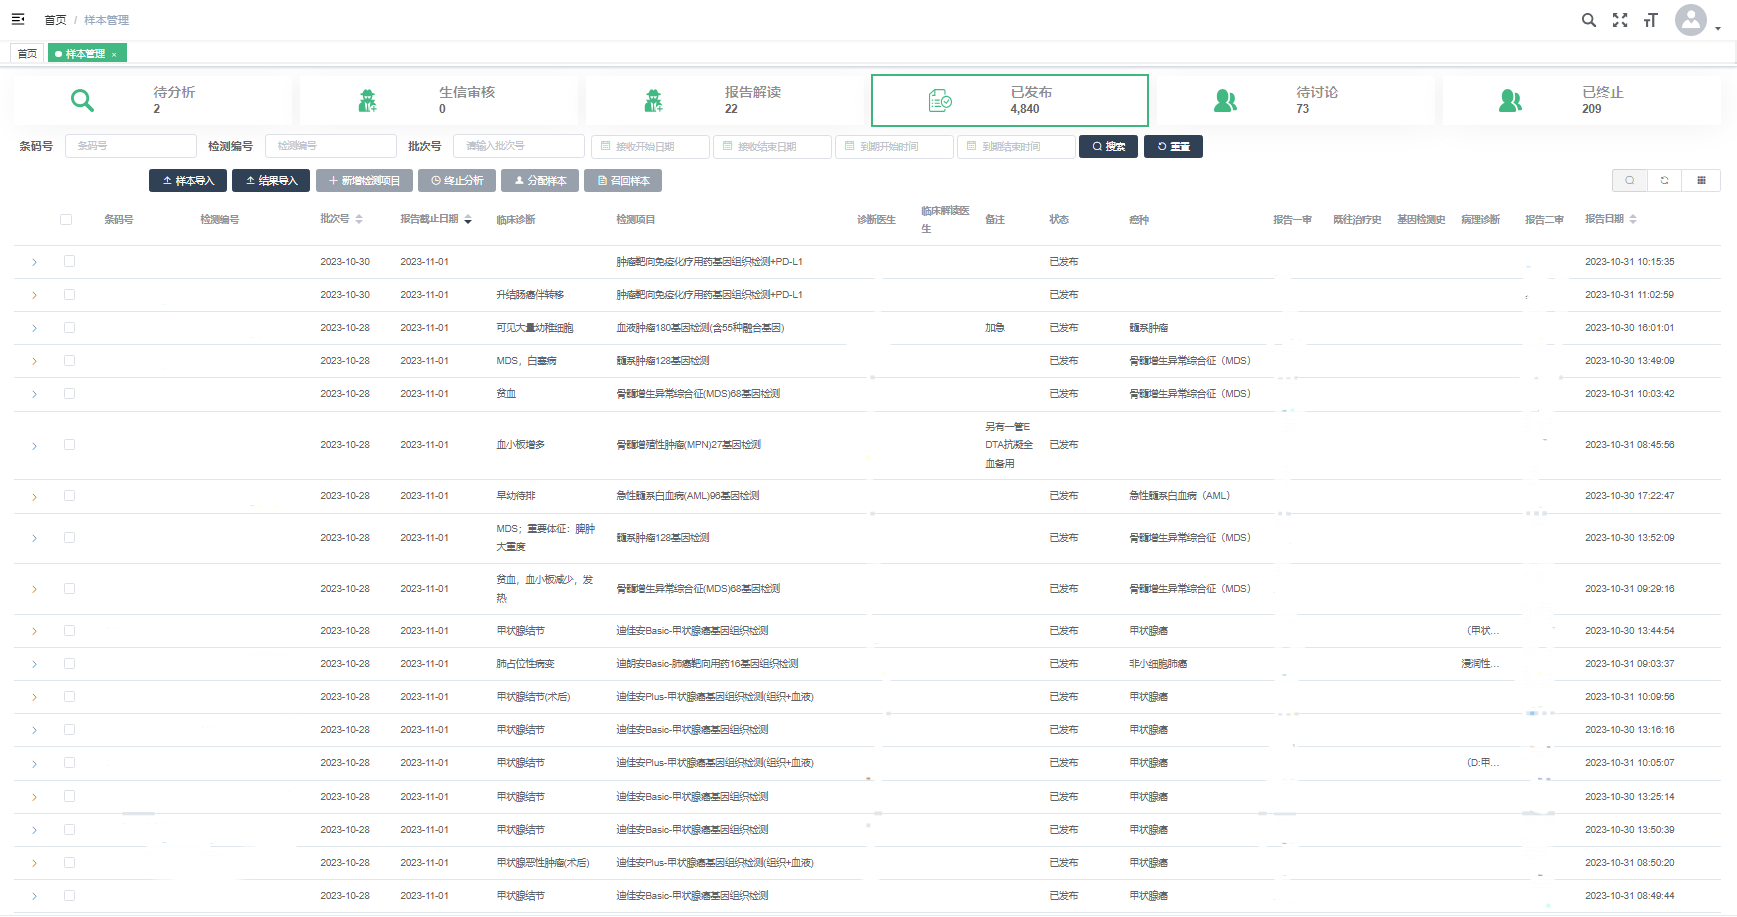The height and width of the screenshot is (917, 1737).
Task: Select checkbox for the 血小板增多 row
Action: tap(69, 445)
